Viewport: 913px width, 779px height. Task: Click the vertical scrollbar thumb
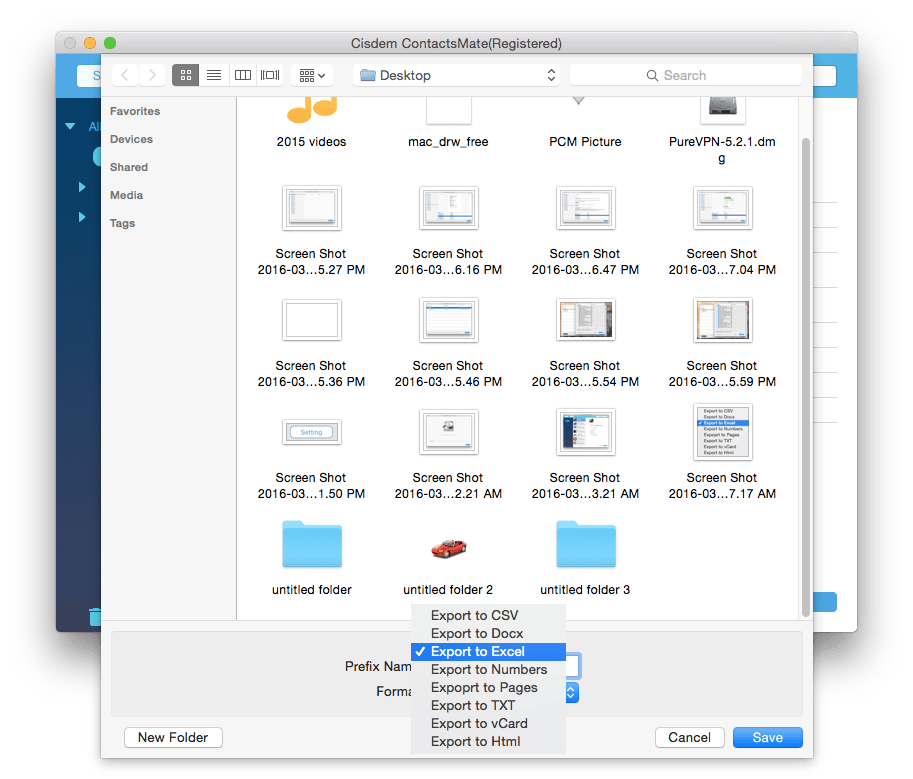coord(806,370)
